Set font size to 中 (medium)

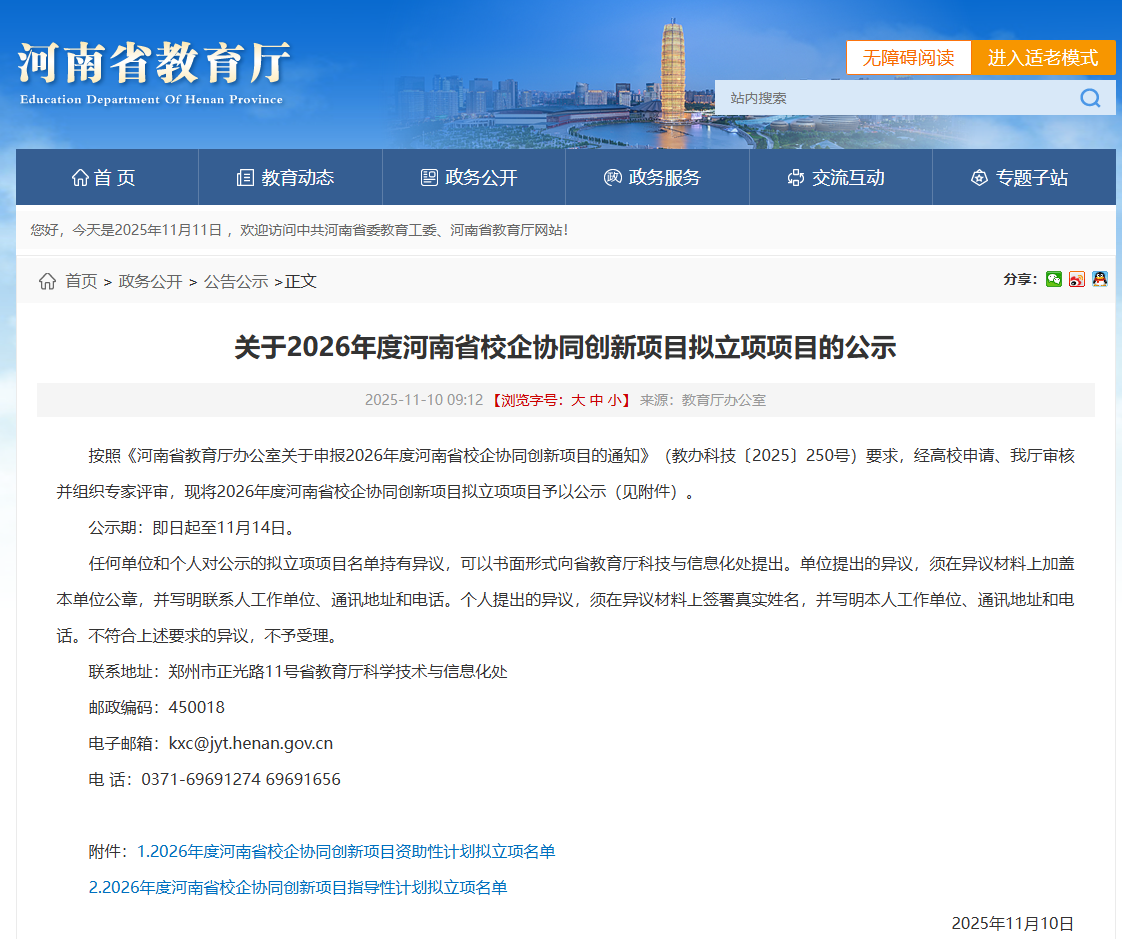(x=596, y=400)
